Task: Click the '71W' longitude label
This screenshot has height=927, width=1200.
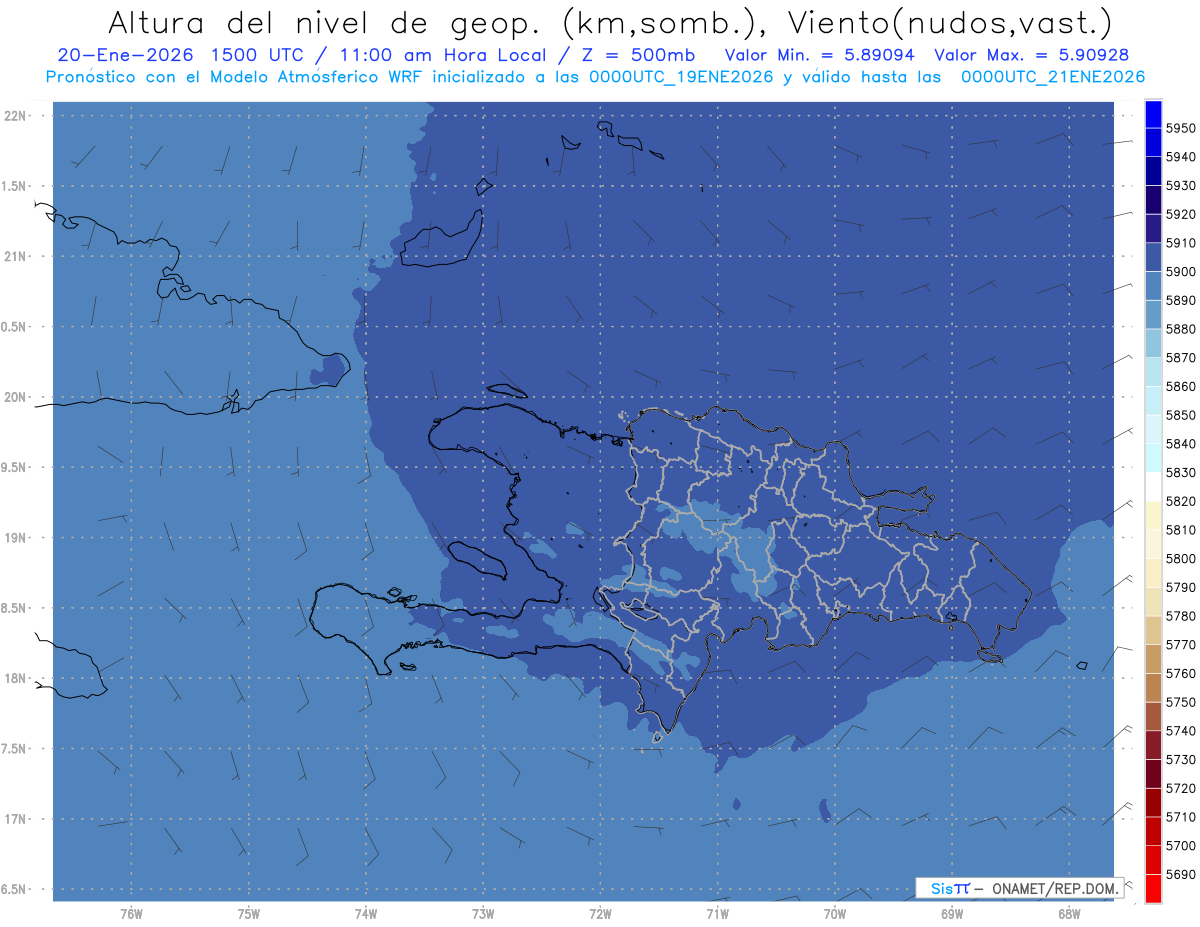Action: 717,914
